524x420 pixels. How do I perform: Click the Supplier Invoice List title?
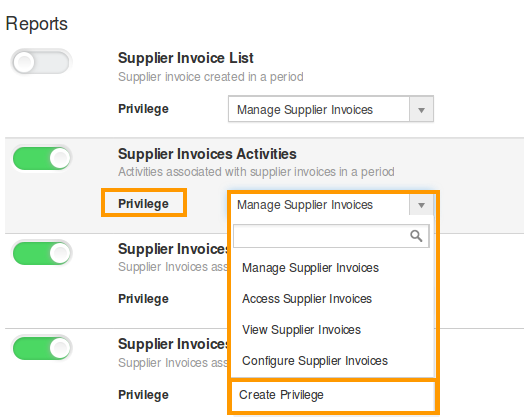[186, 58]
